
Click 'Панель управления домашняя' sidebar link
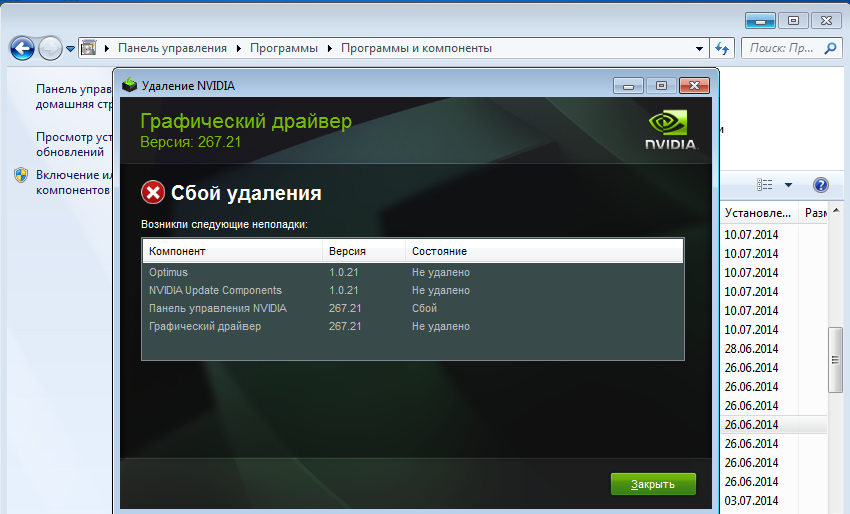pos(74,96)
